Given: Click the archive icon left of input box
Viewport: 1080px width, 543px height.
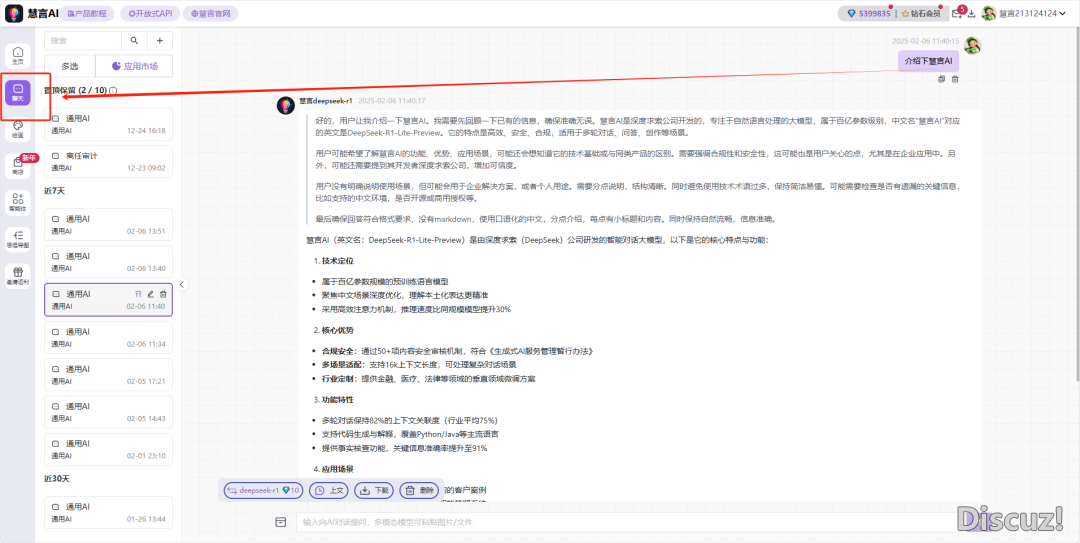Looking at the screenshot, I should tap(280, 522).
